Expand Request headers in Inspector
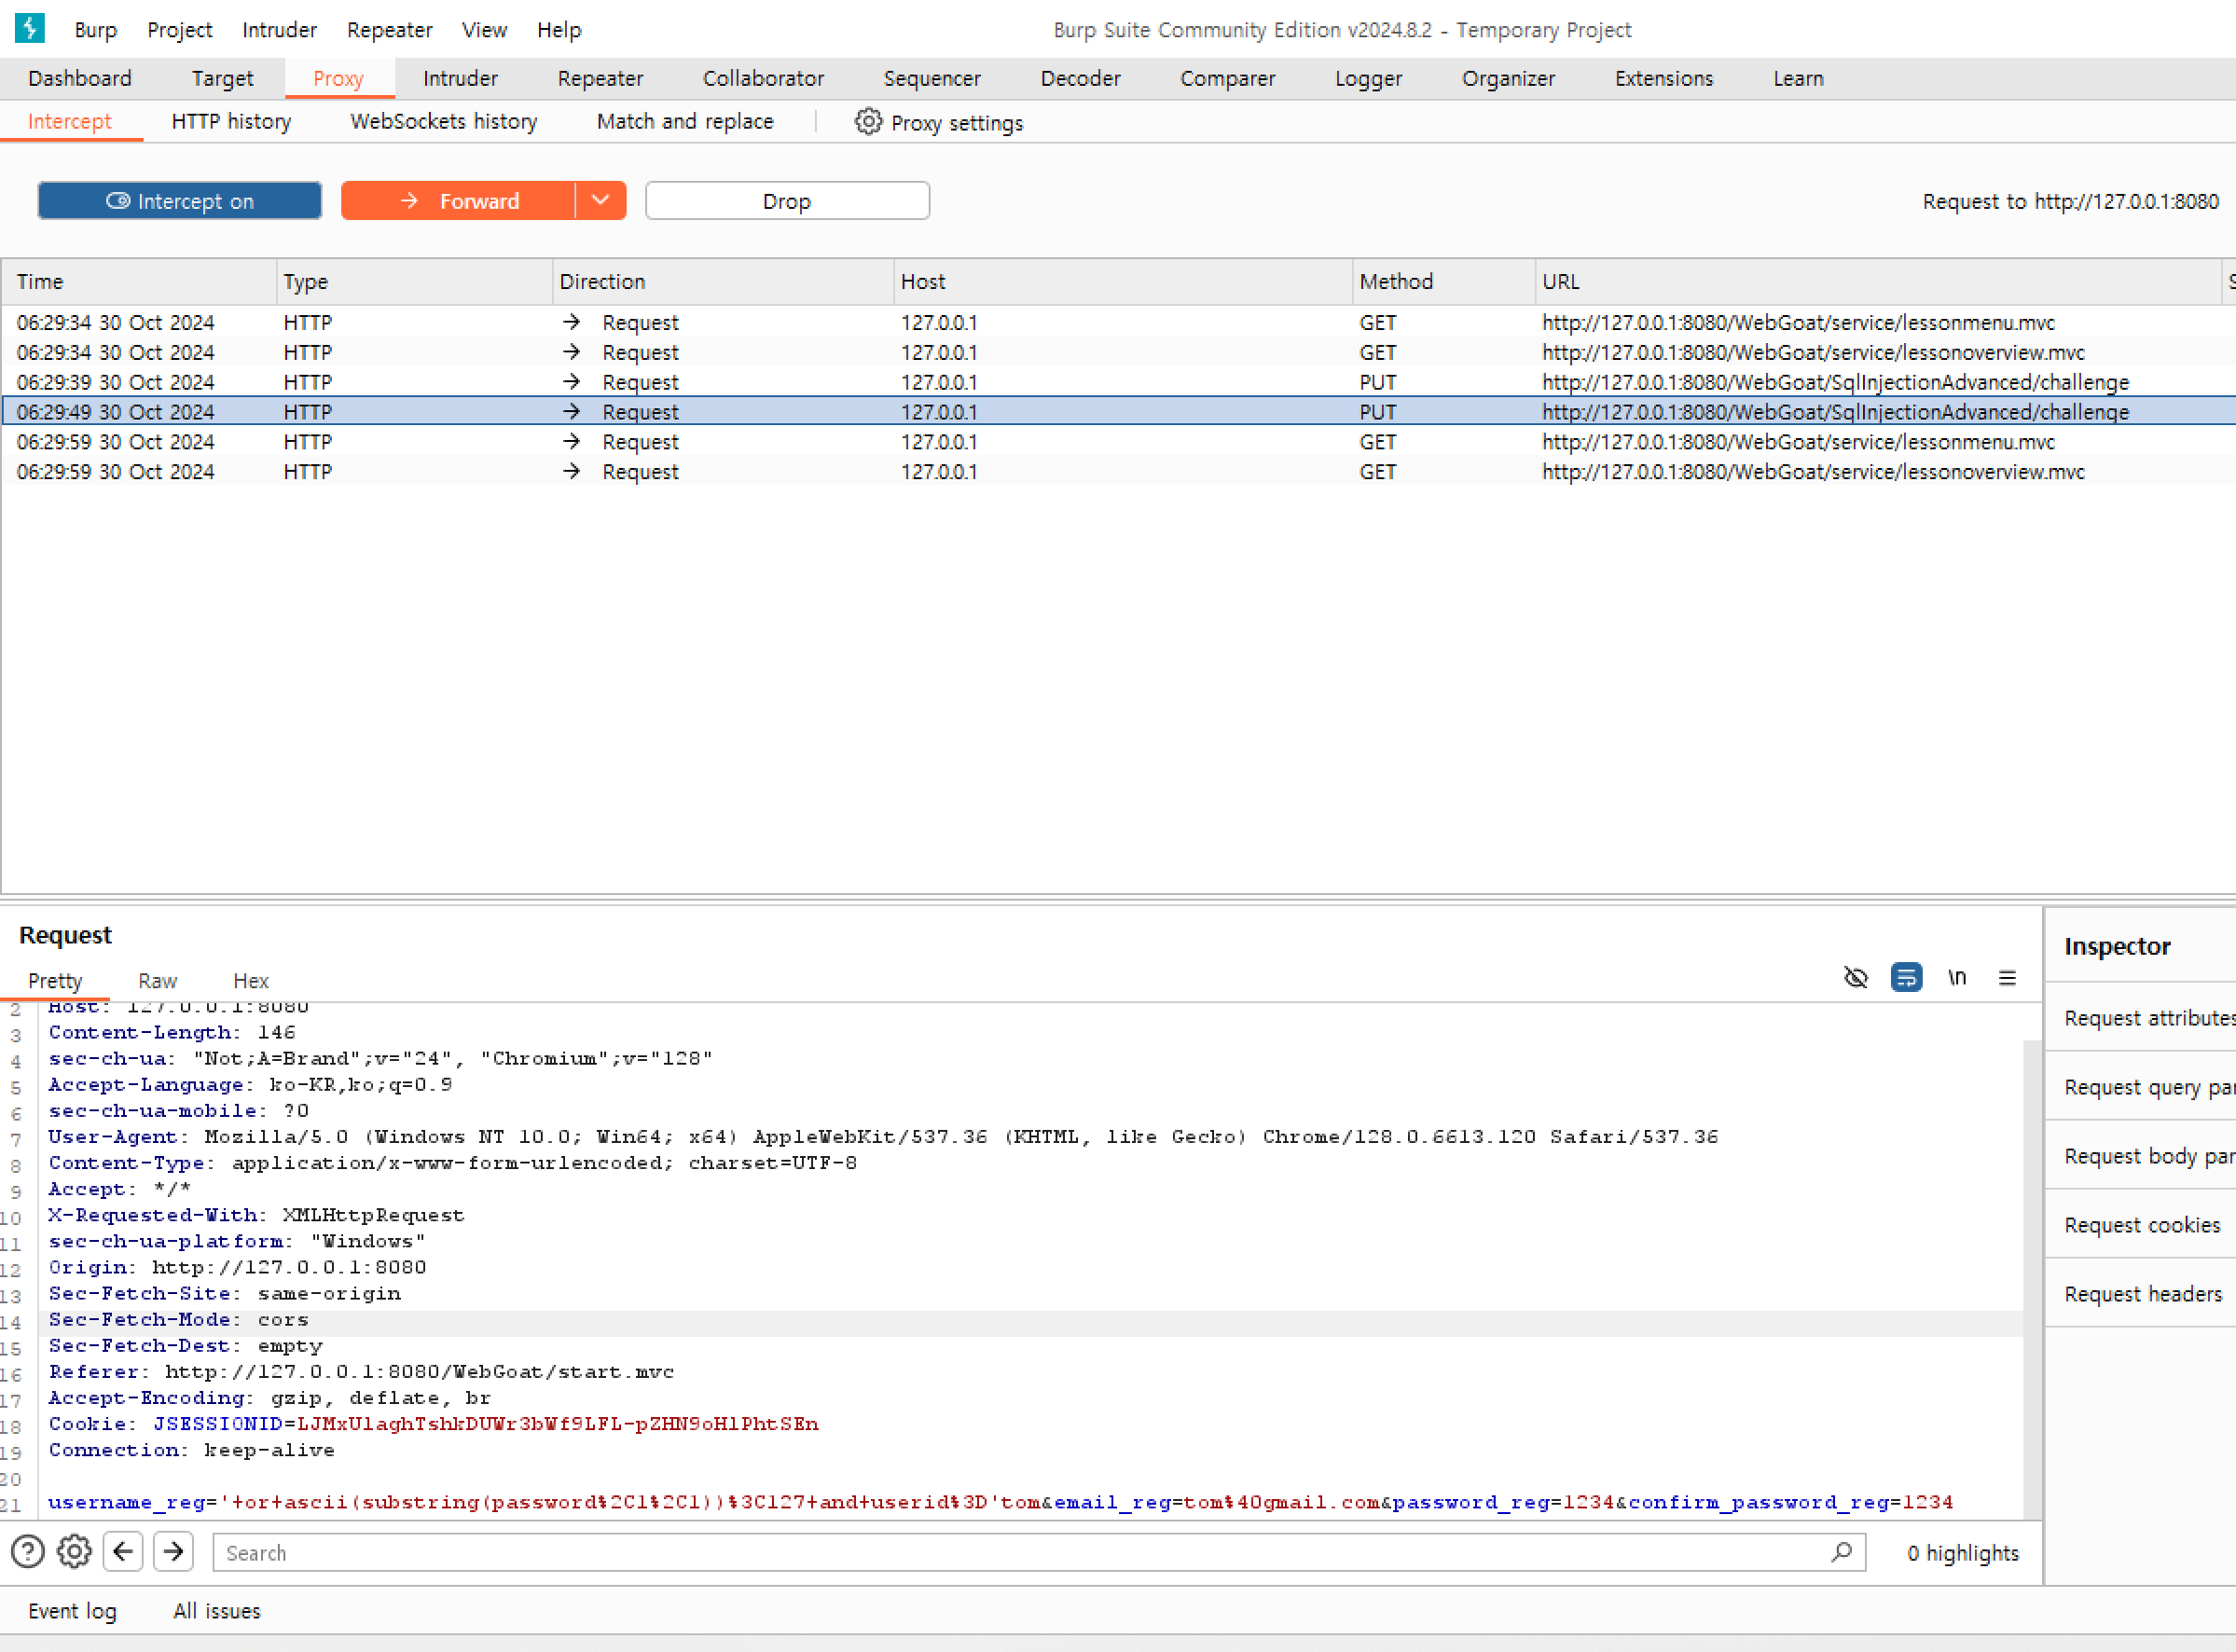This screenshot has width=2236, height=1652. pos(2141,1293)
